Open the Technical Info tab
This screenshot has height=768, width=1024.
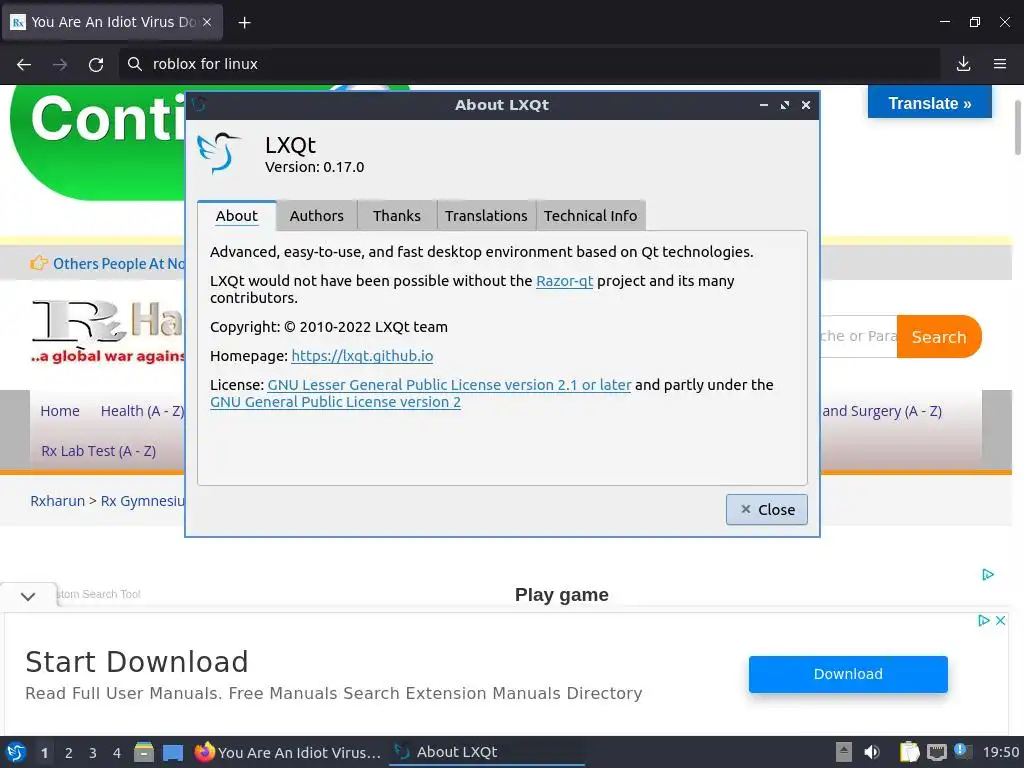(x=590, y=216)
